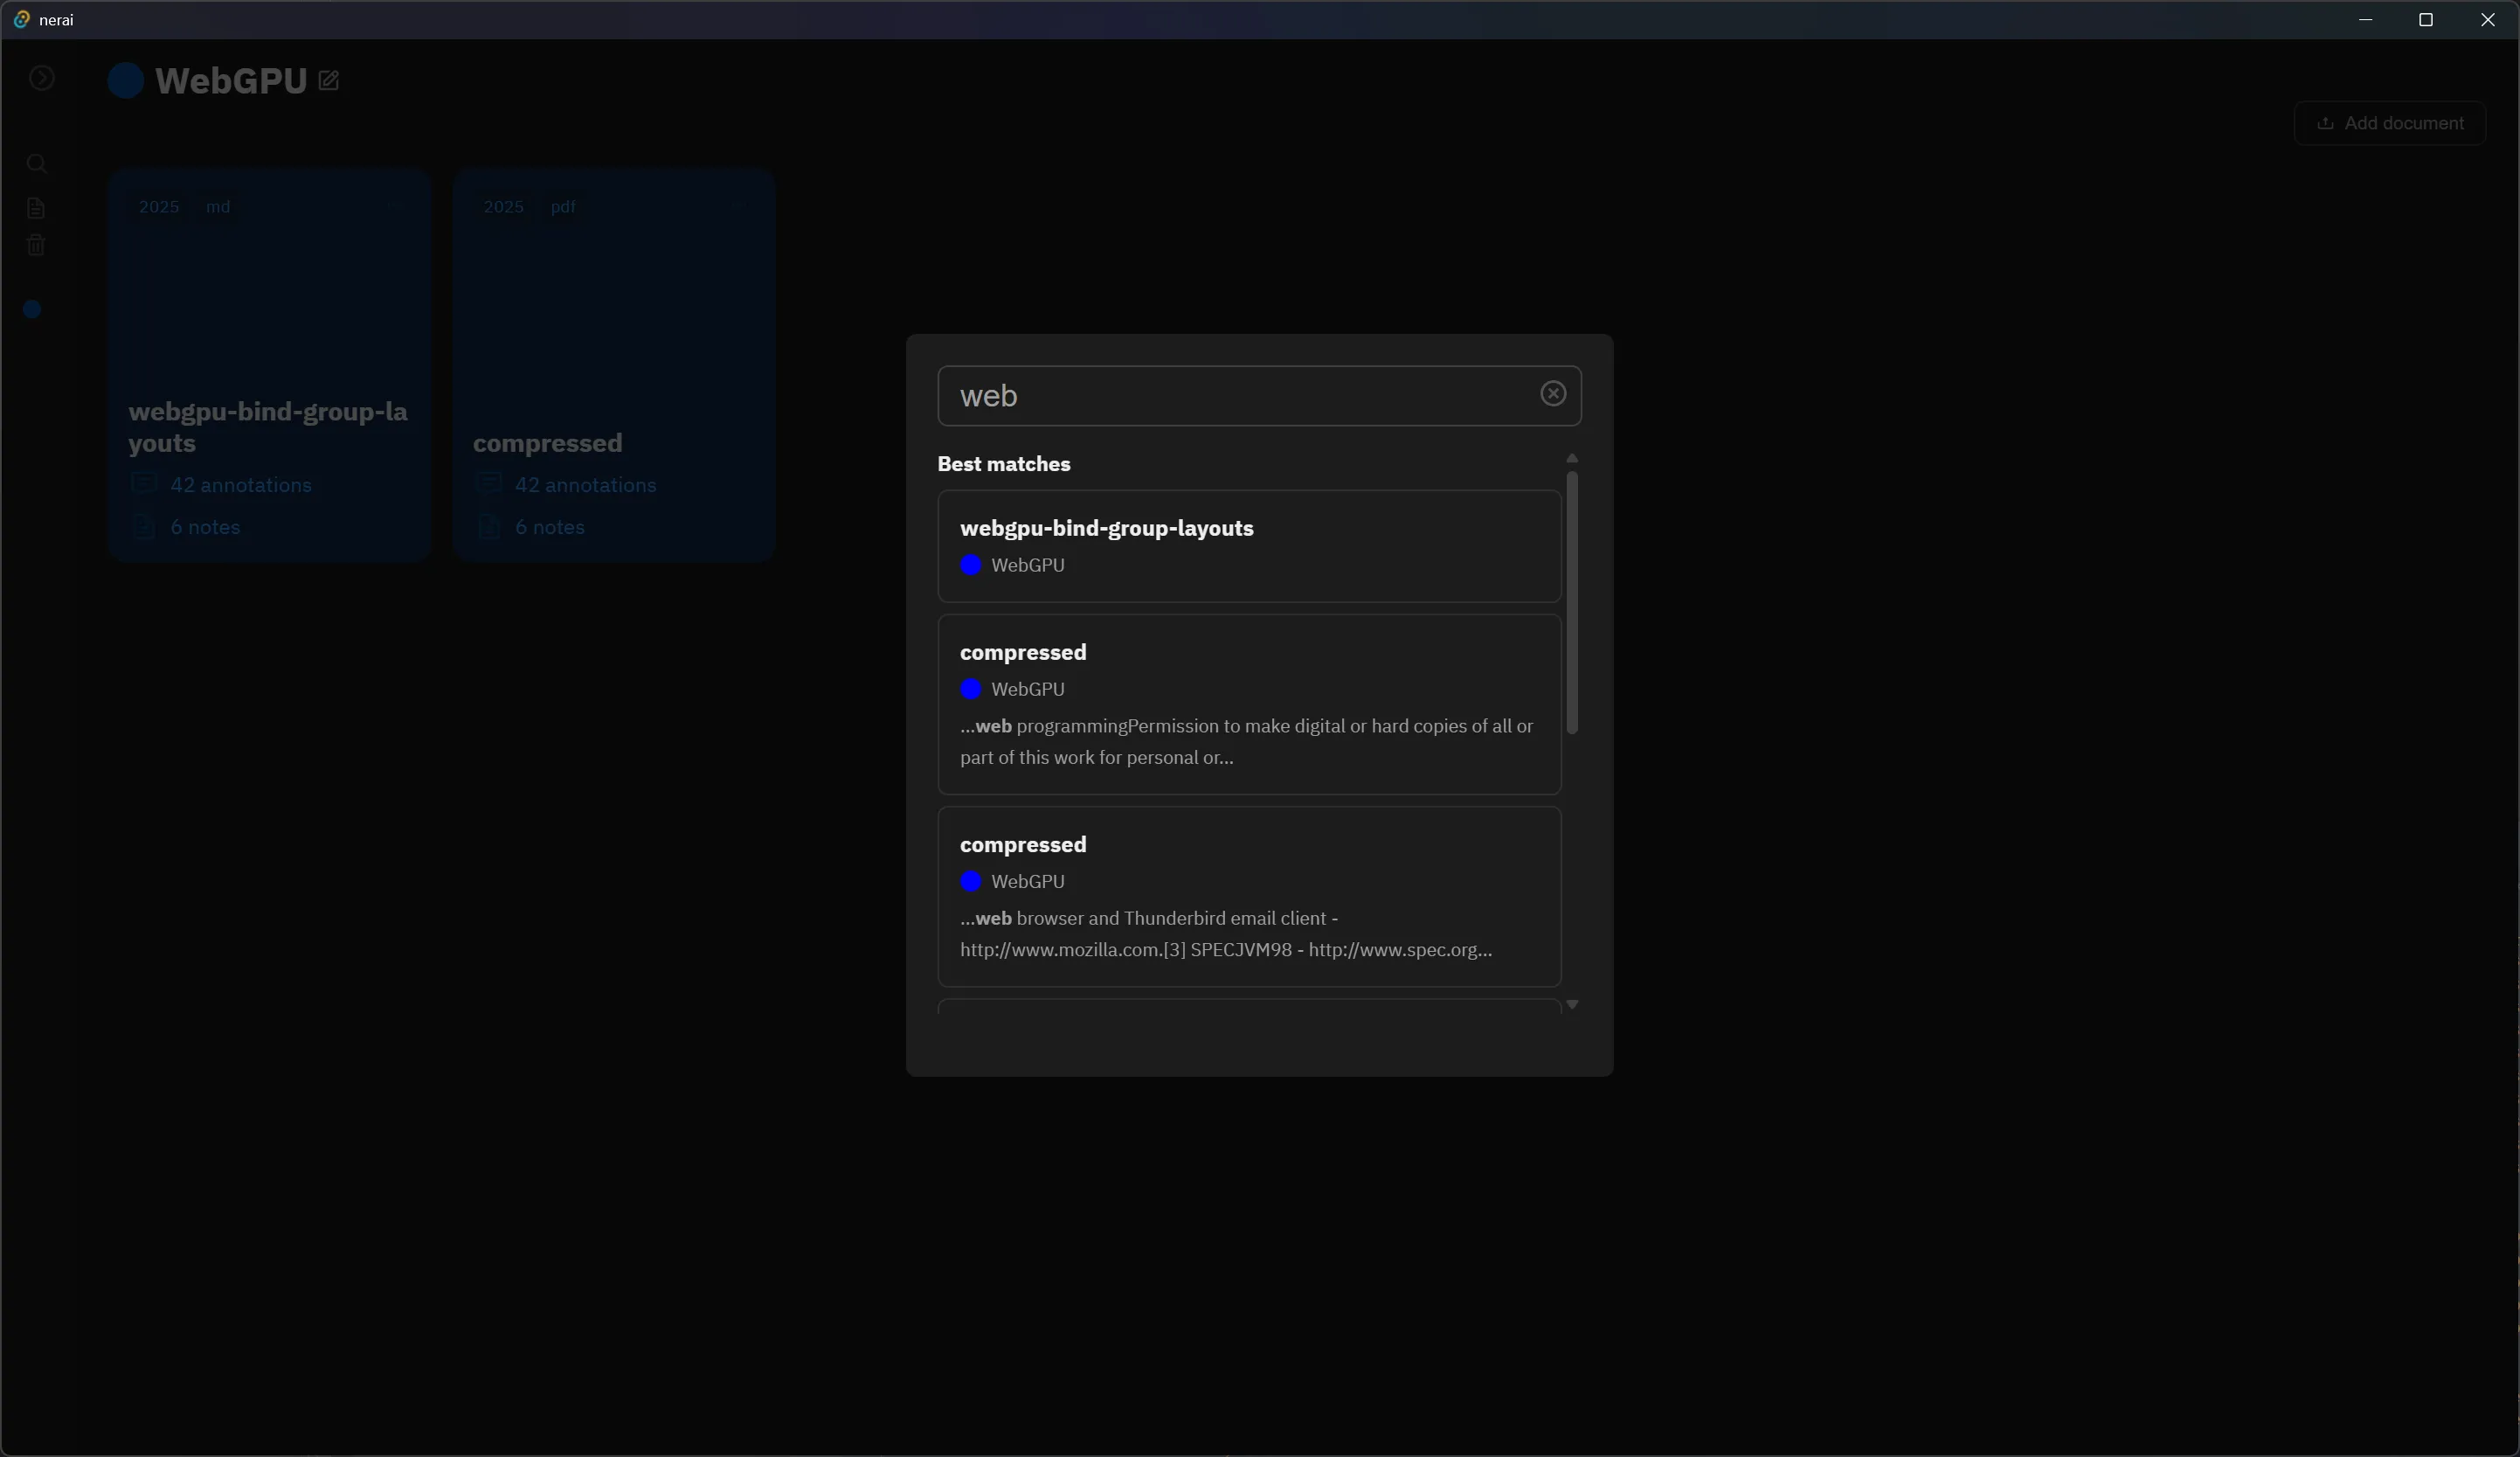Select the 2025 tag on the webgpu card
Viewport: 2520px width, 1457px height.
click(158, 206)
